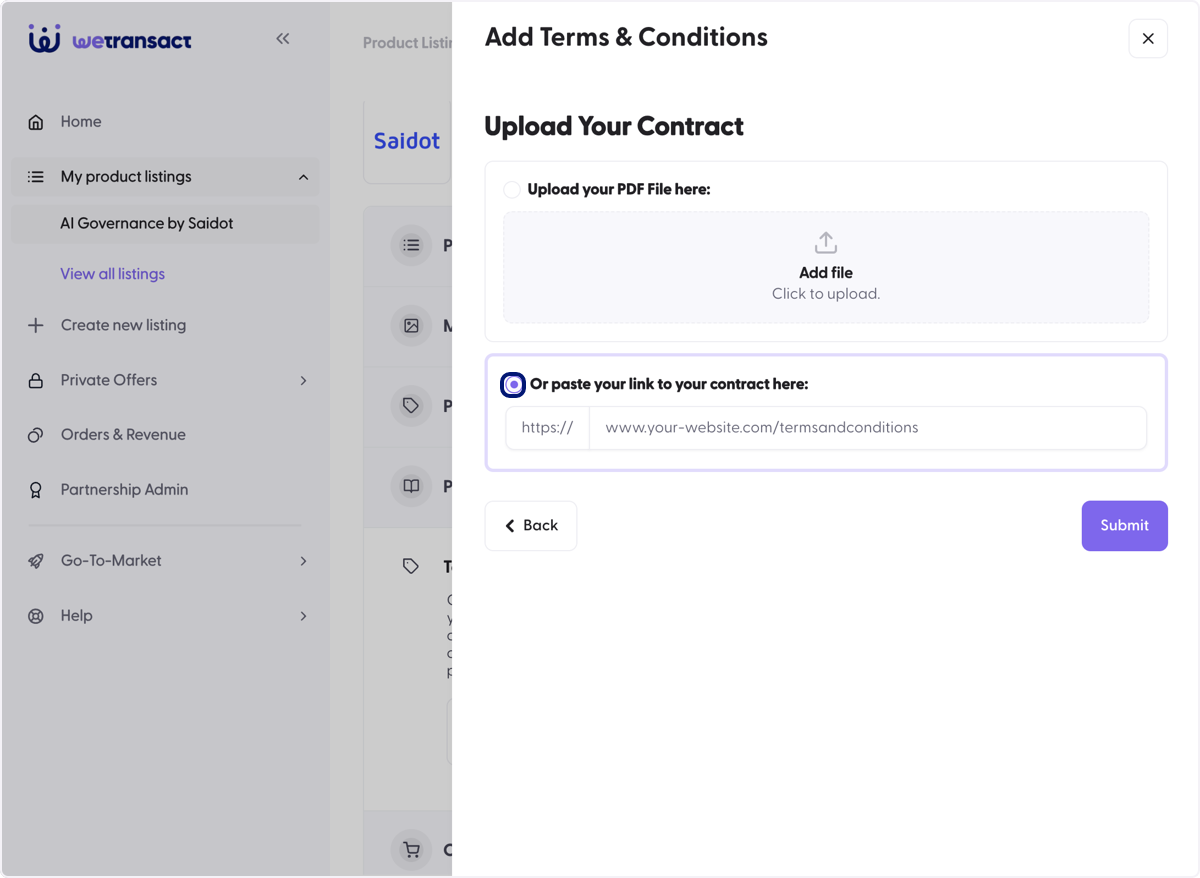Image resolution: width=1200 pixels, height=878 pixels.
Task: Expand Go-To-Market submenu arrow
Action: click(x=303, y=561)
